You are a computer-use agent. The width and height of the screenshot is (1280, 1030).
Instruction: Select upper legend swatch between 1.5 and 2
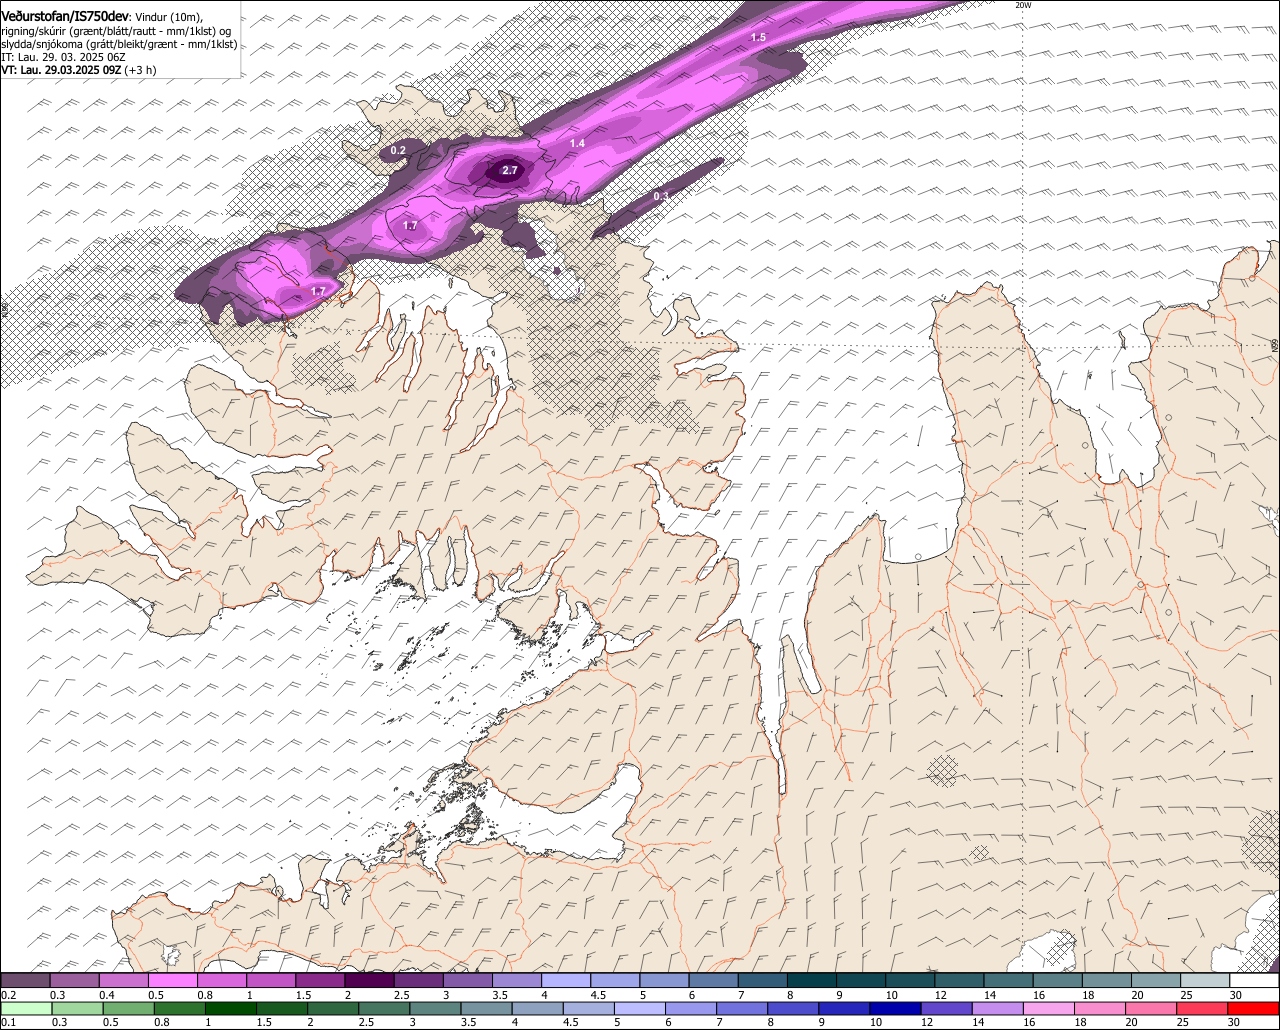(x=320, y=981)
